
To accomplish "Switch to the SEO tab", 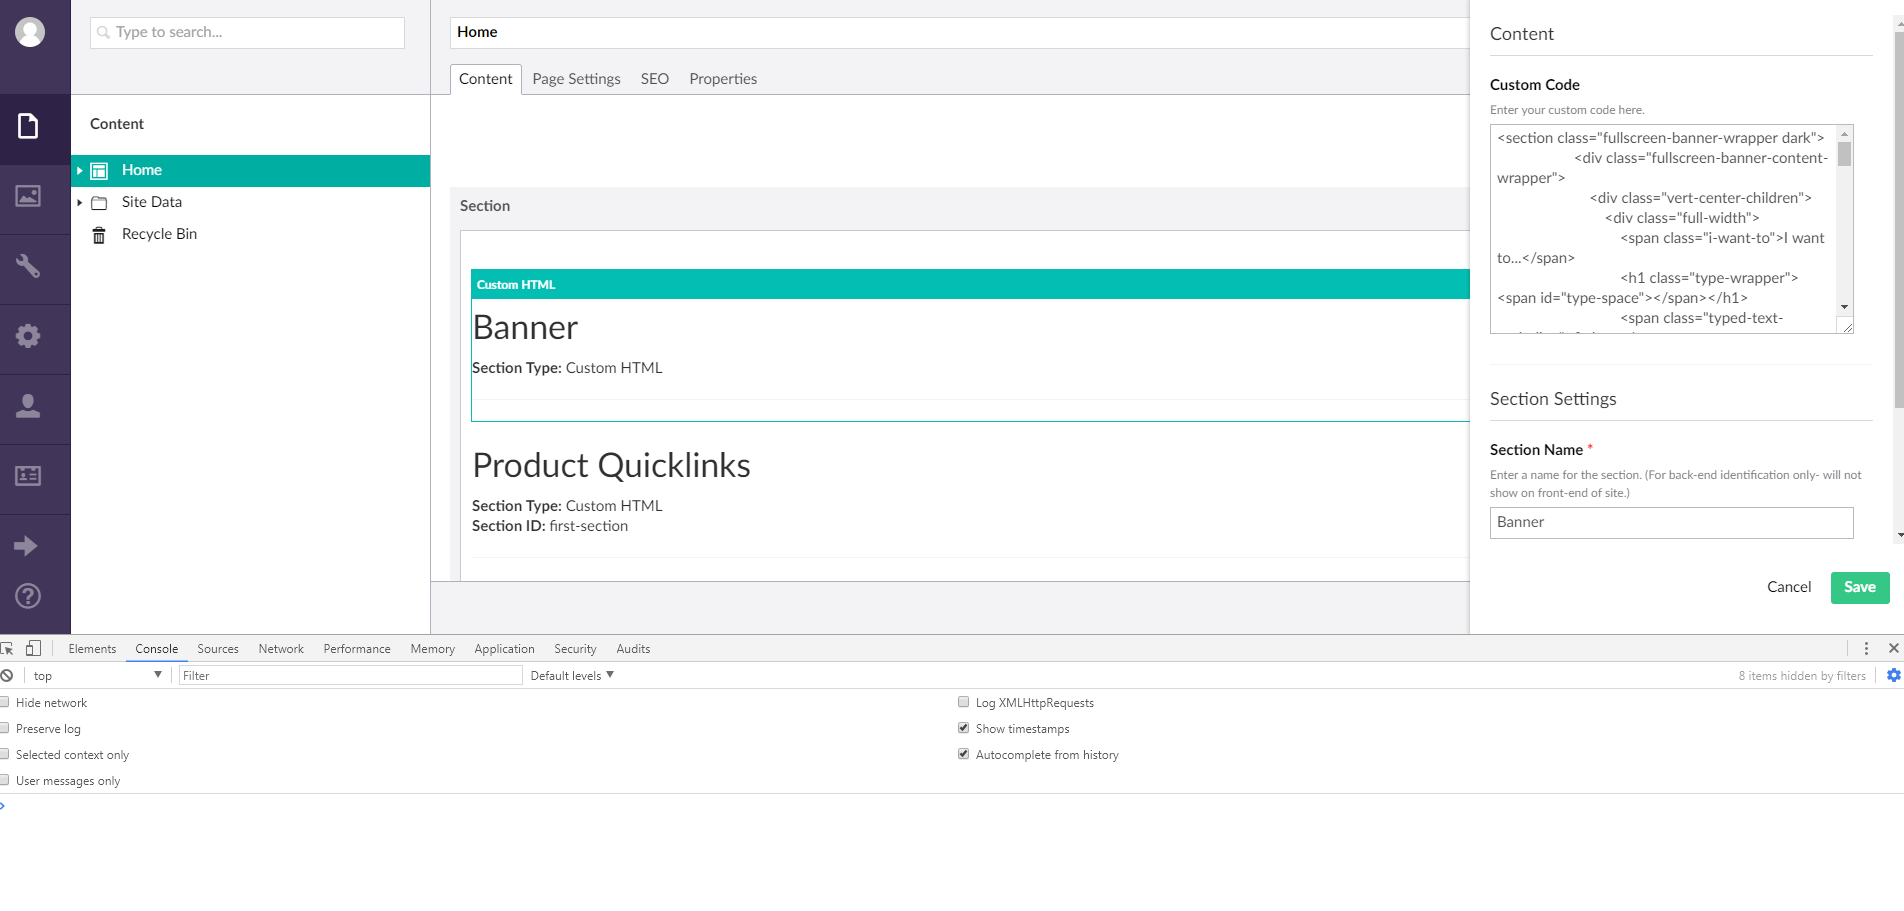I will (x=655, y=79).
